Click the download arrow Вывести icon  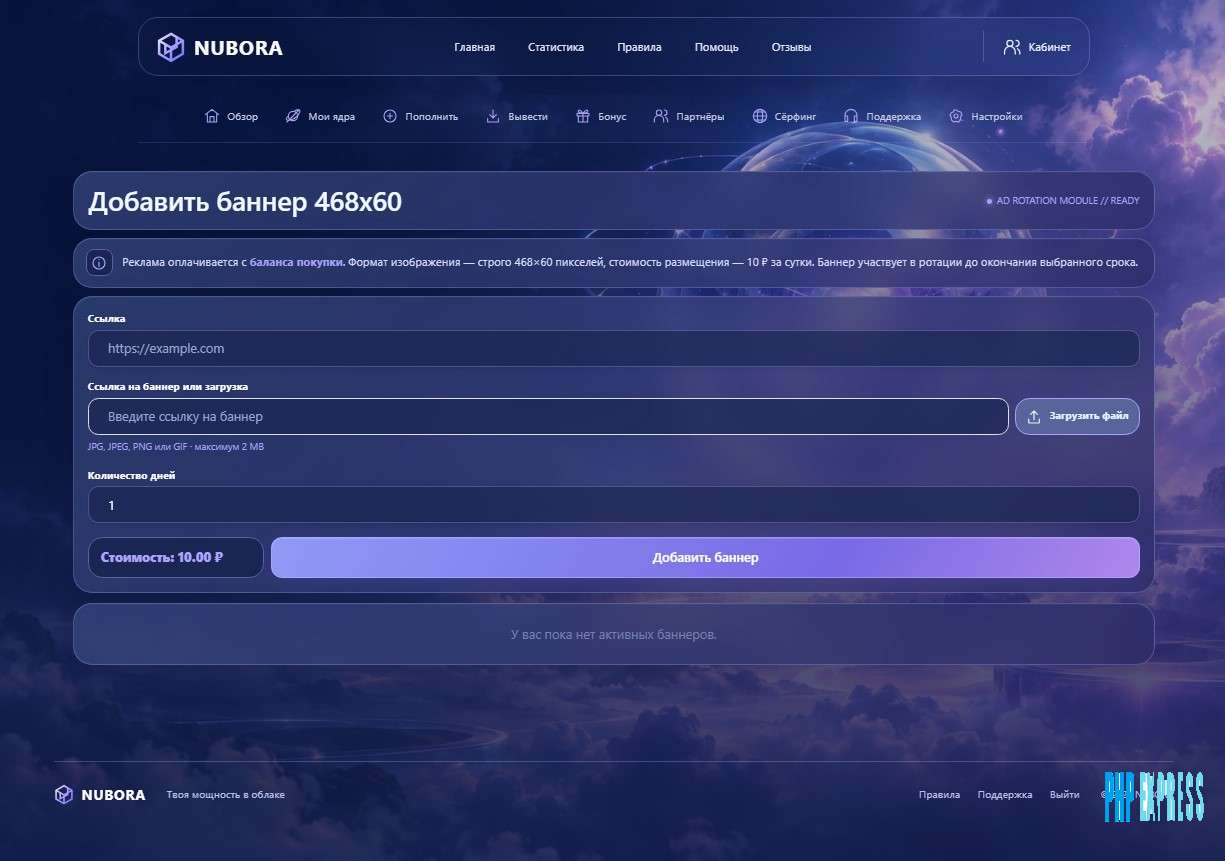pyautogui.click(x=493, y=116)
